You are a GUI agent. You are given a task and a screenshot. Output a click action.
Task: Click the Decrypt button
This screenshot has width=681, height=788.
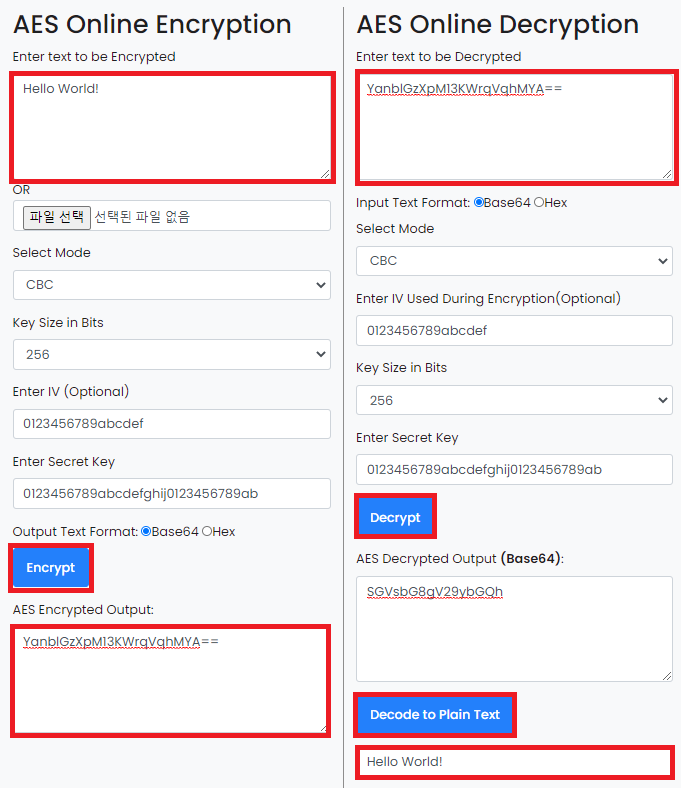[395, 518]
